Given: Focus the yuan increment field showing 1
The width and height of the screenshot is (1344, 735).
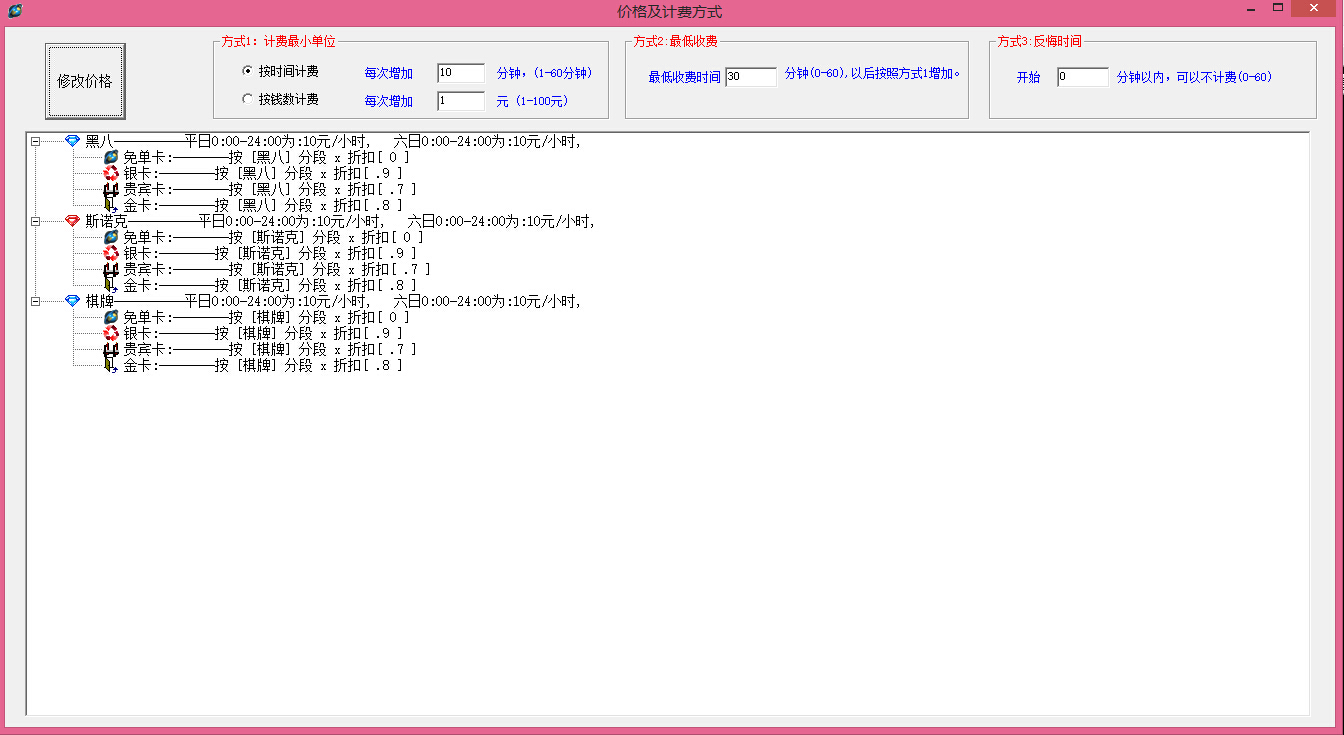Looking at the screenshot, I should point(461,101).
